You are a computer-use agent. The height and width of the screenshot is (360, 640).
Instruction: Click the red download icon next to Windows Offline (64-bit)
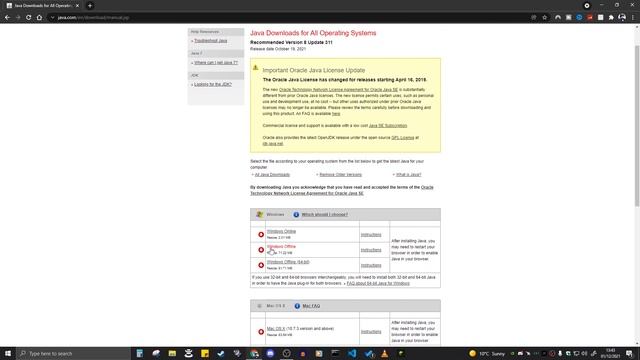click(261, 265)
